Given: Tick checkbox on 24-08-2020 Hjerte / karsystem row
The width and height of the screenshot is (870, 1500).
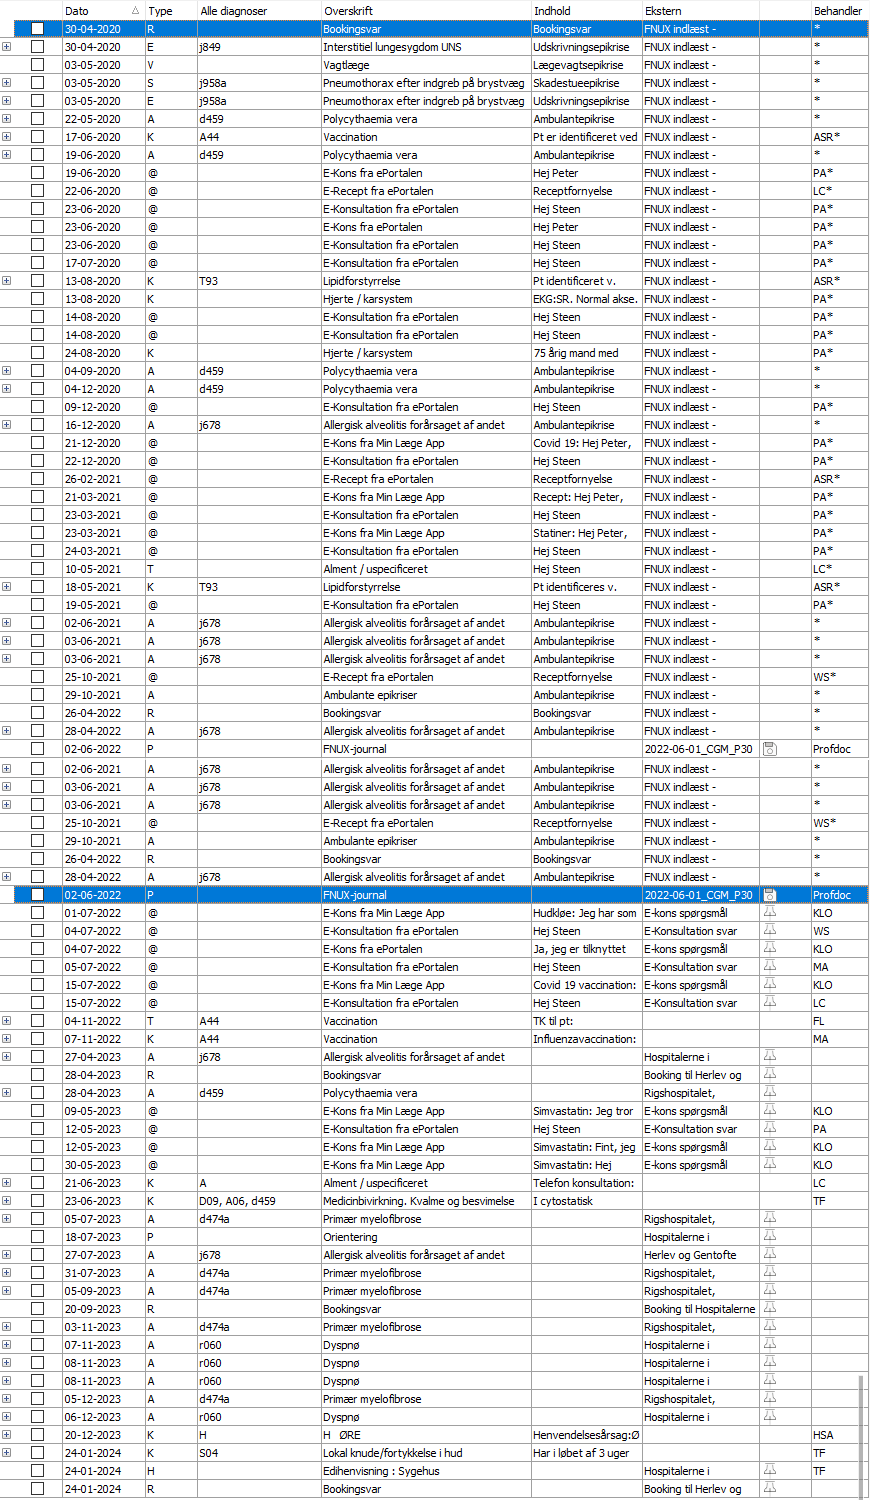Looking at the screenshot, I should (x=37, y=353).
